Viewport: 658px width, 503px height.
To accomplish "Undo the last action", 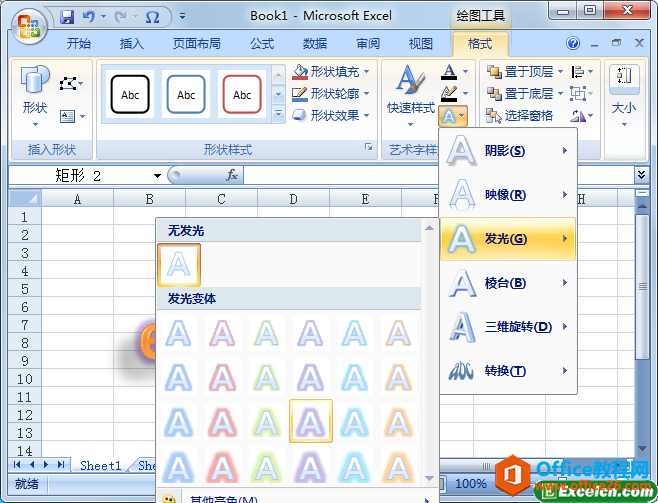I will coord(88,17).
